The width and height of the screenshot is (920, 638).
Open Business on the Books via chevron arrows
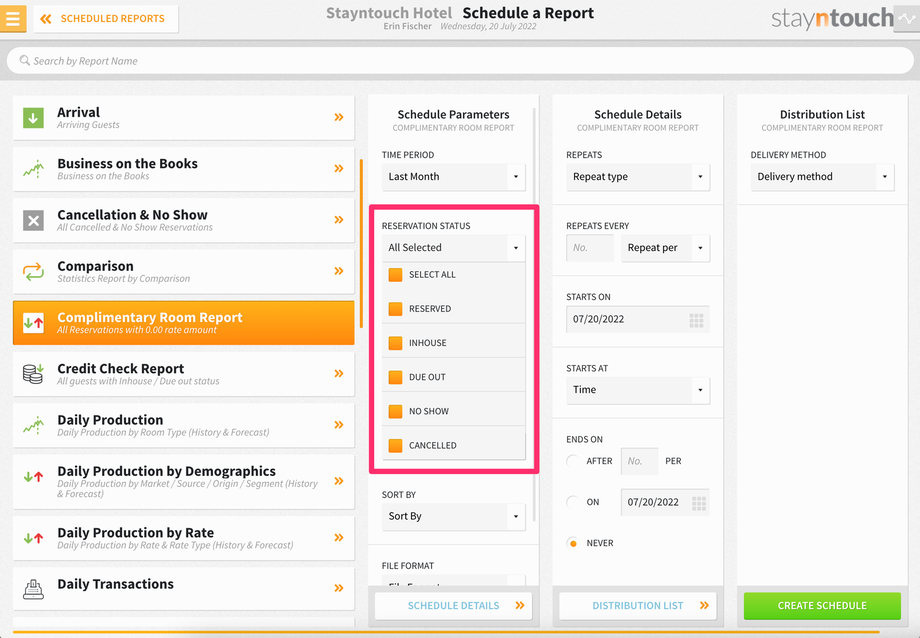(339, 168)
